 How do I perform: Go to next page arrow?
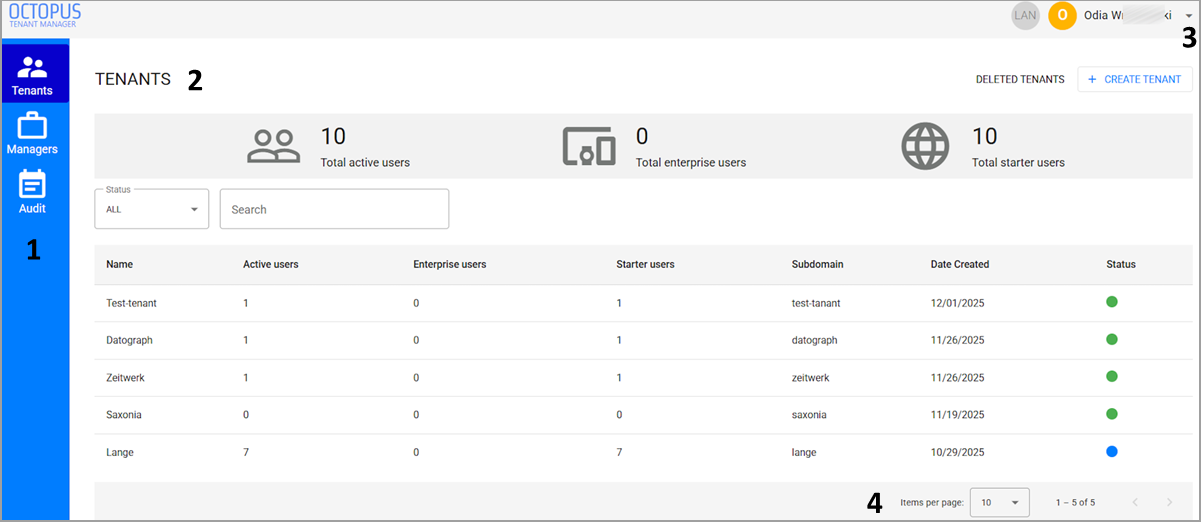pos(1169,502)
